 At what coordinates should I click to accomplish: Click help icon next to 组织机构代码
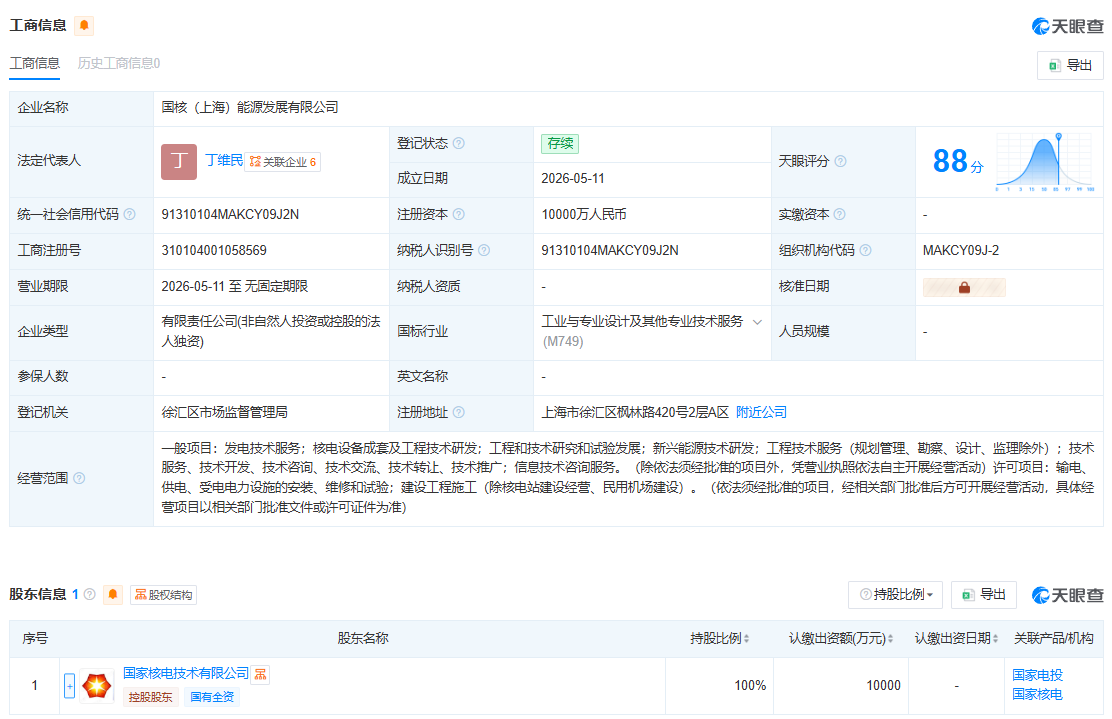[865, 250]
